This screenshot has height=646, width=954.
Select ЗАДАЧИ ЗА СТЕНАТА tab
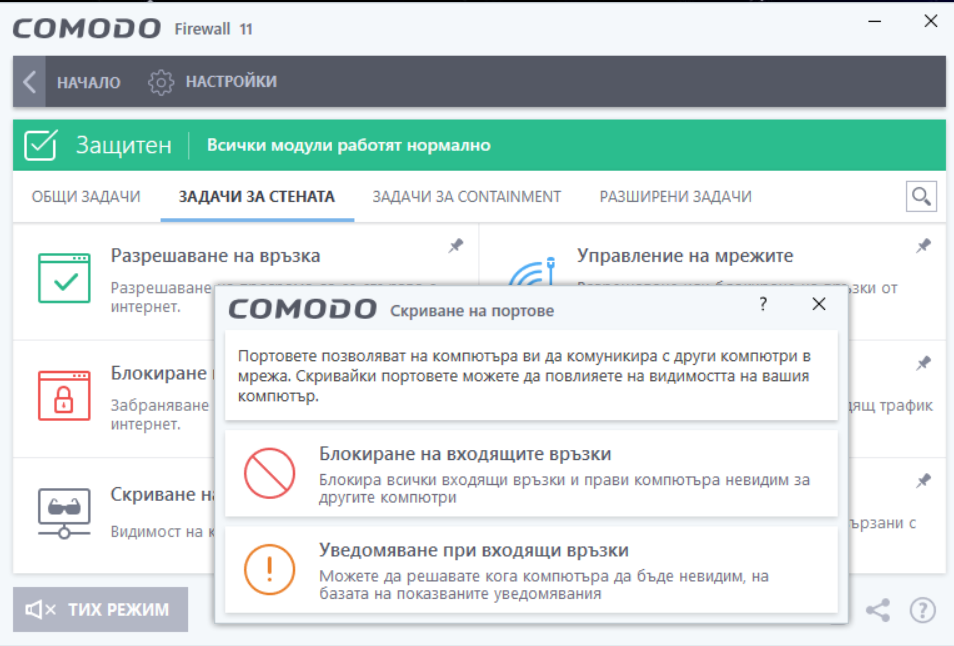coord(257,196)
